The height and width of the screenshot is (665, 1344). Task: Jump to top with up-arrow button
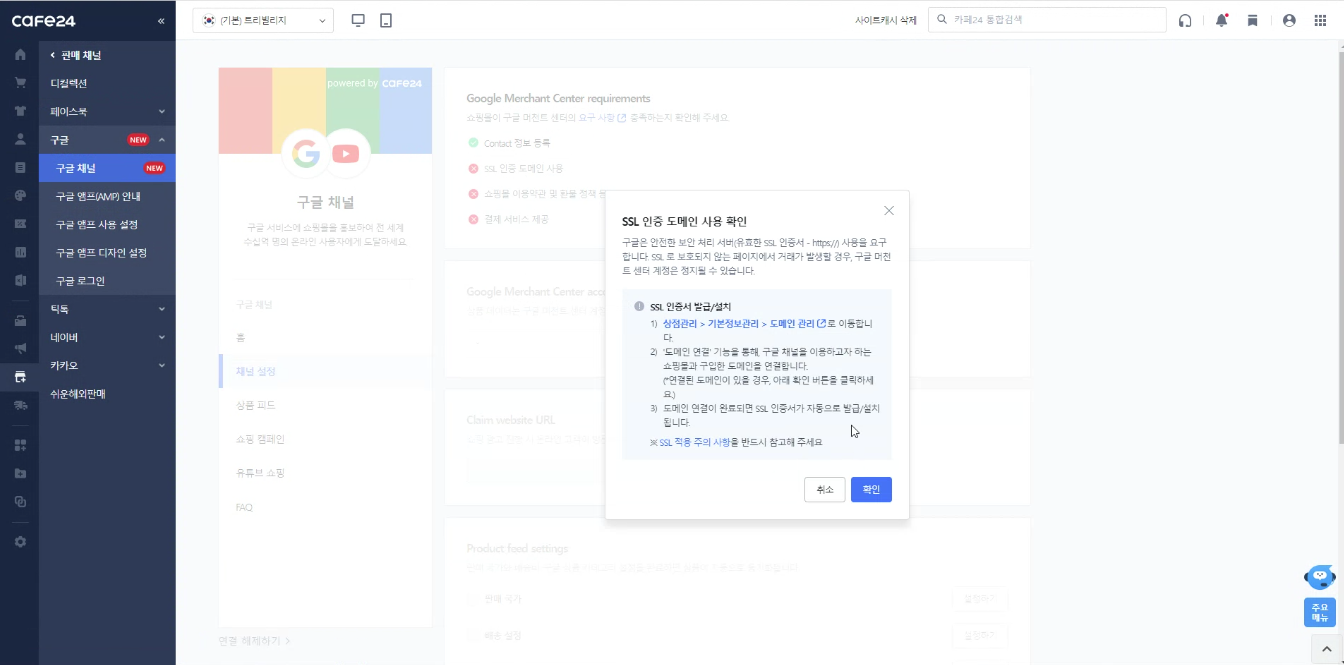tap(1326, 649)
